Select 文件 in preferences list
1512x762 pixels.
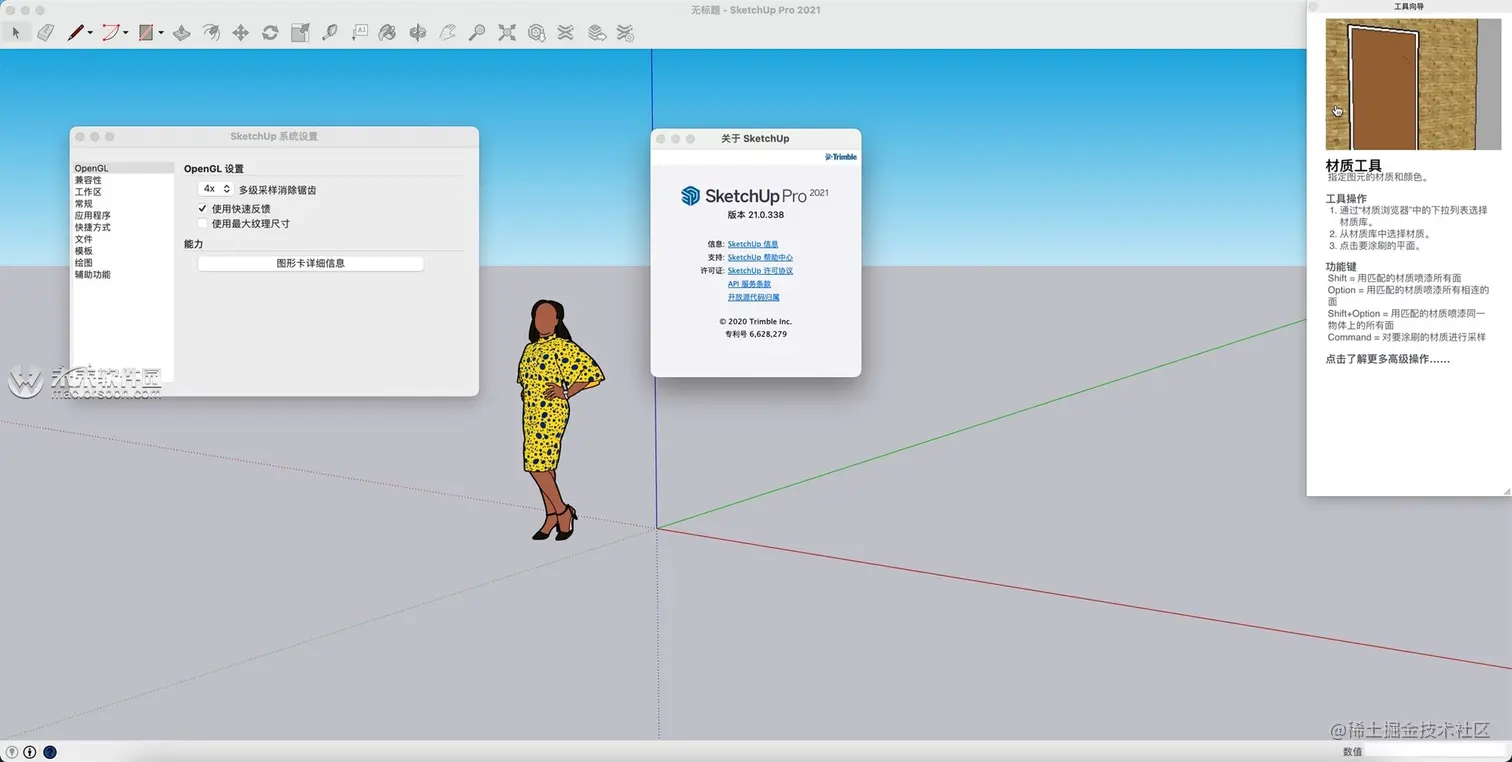coord(123,239)
